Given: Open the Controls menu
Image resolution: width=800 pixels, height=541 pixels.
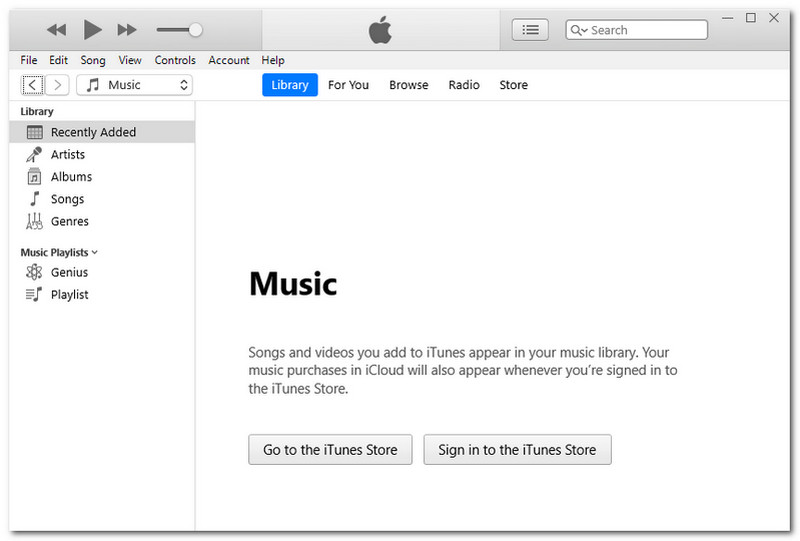Looking at the screenshot, I should 175,60.
